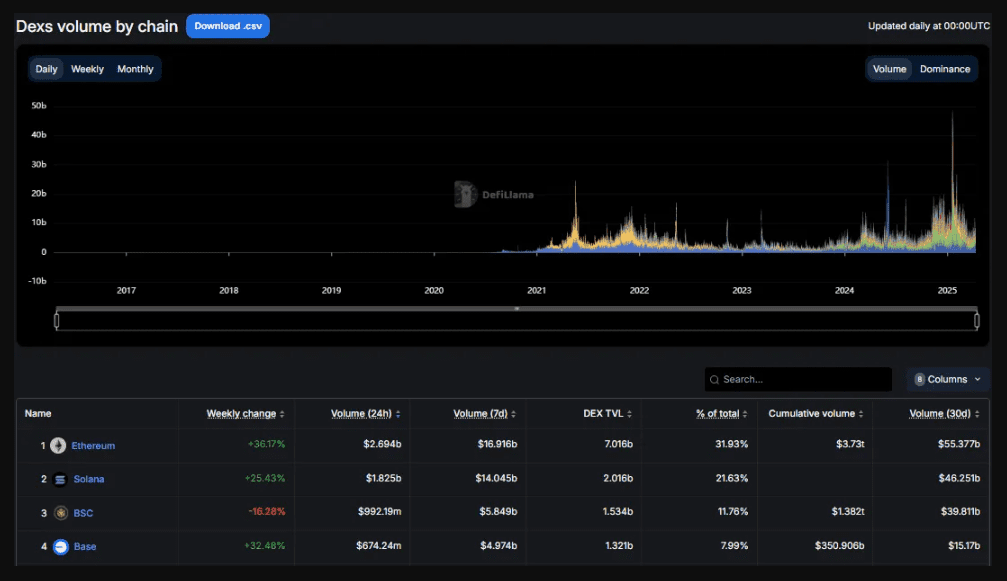
Task: Click the Base chain logo icon
Action: pyautogui.click(x=61, y=547)
